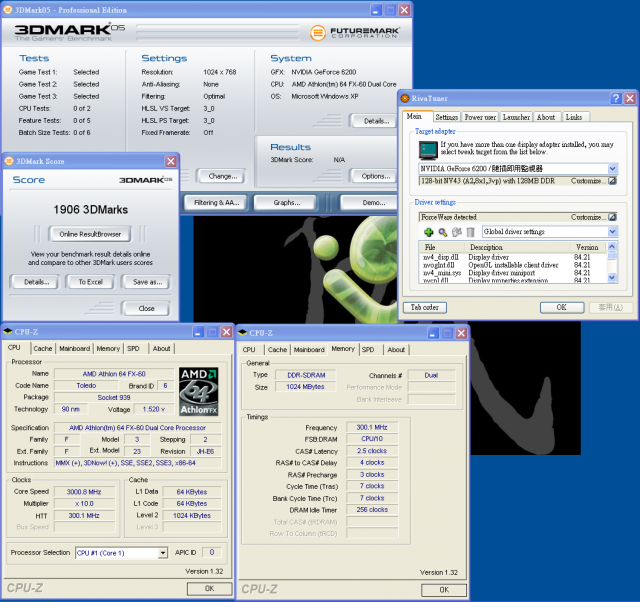Open Mainboard tab in left CPU-Z window

tap(74, 349)
